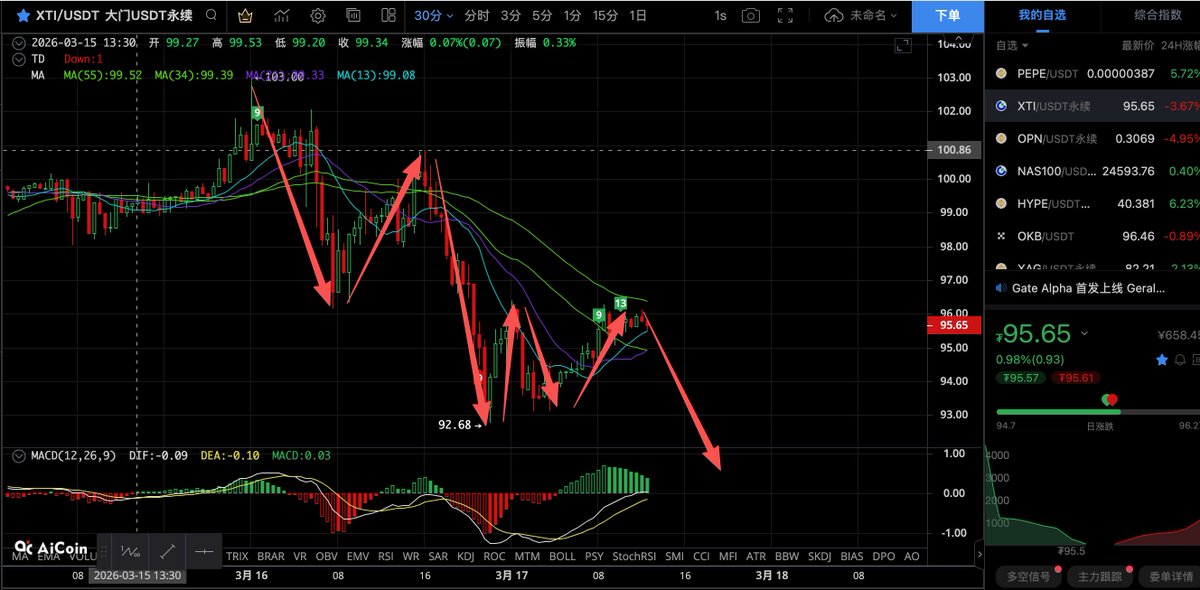Click the OPN coin icon

coord(1003,138)
